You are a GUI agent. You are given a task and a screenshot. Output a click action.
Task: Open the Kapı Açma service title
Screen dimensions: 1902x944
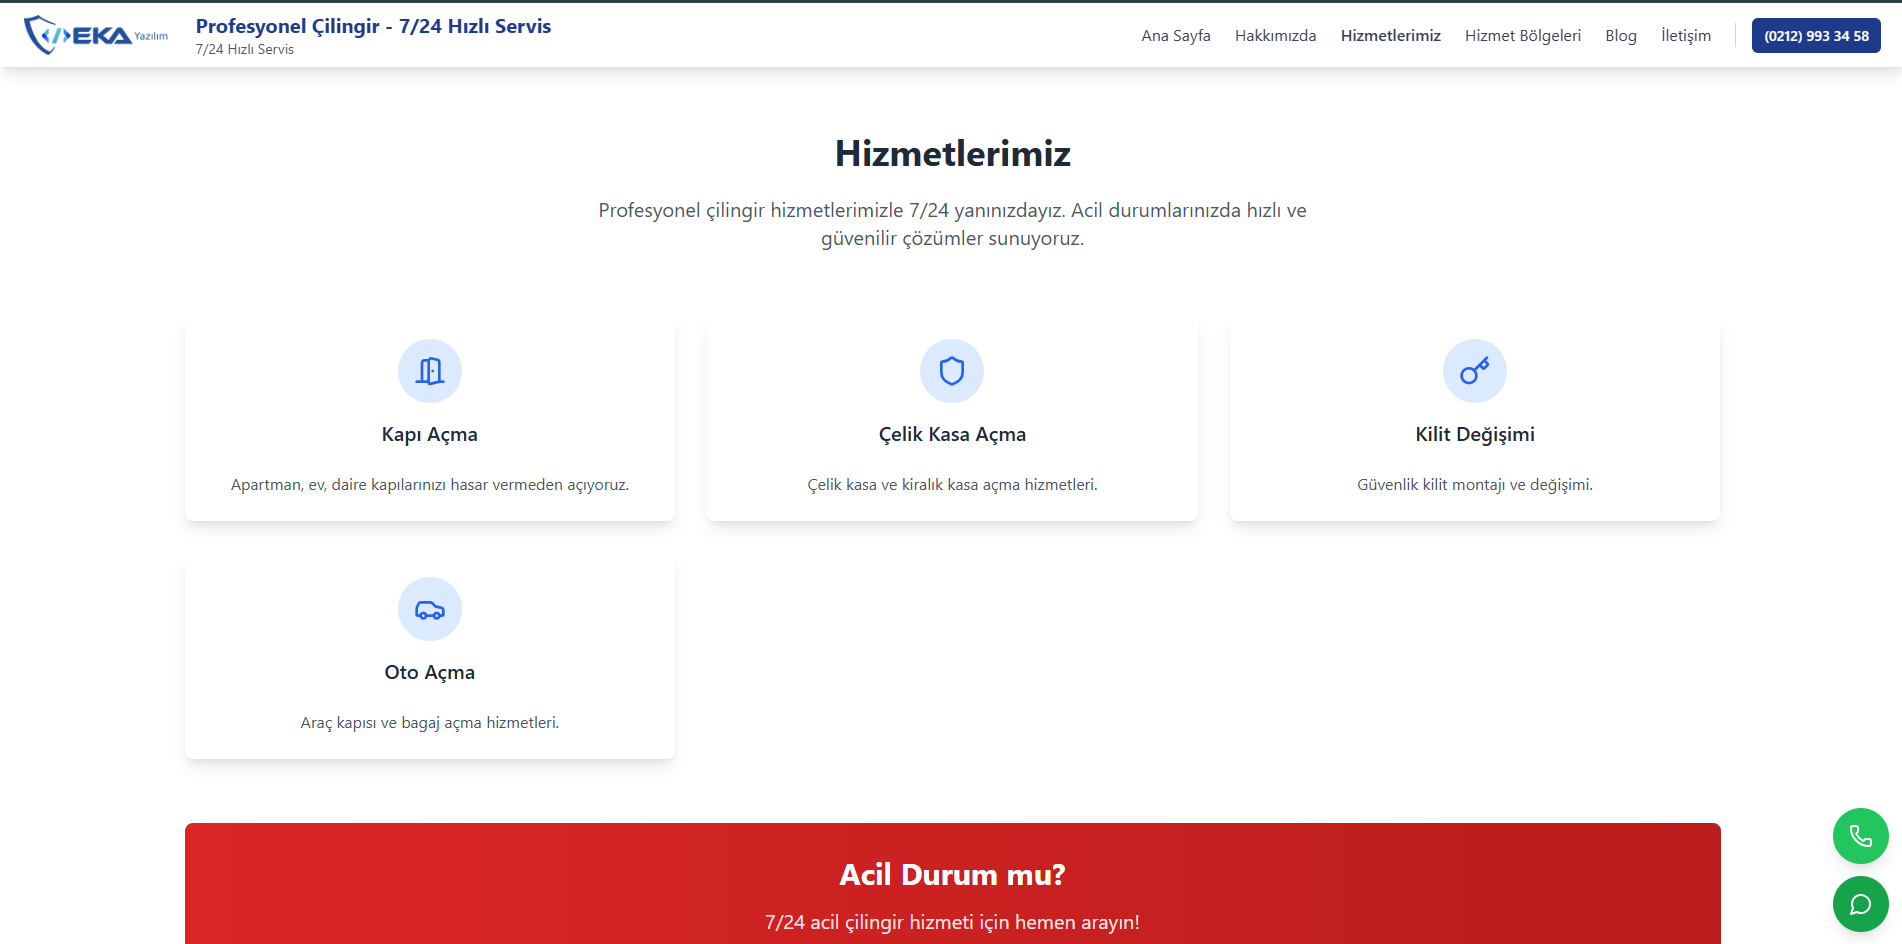430,434
